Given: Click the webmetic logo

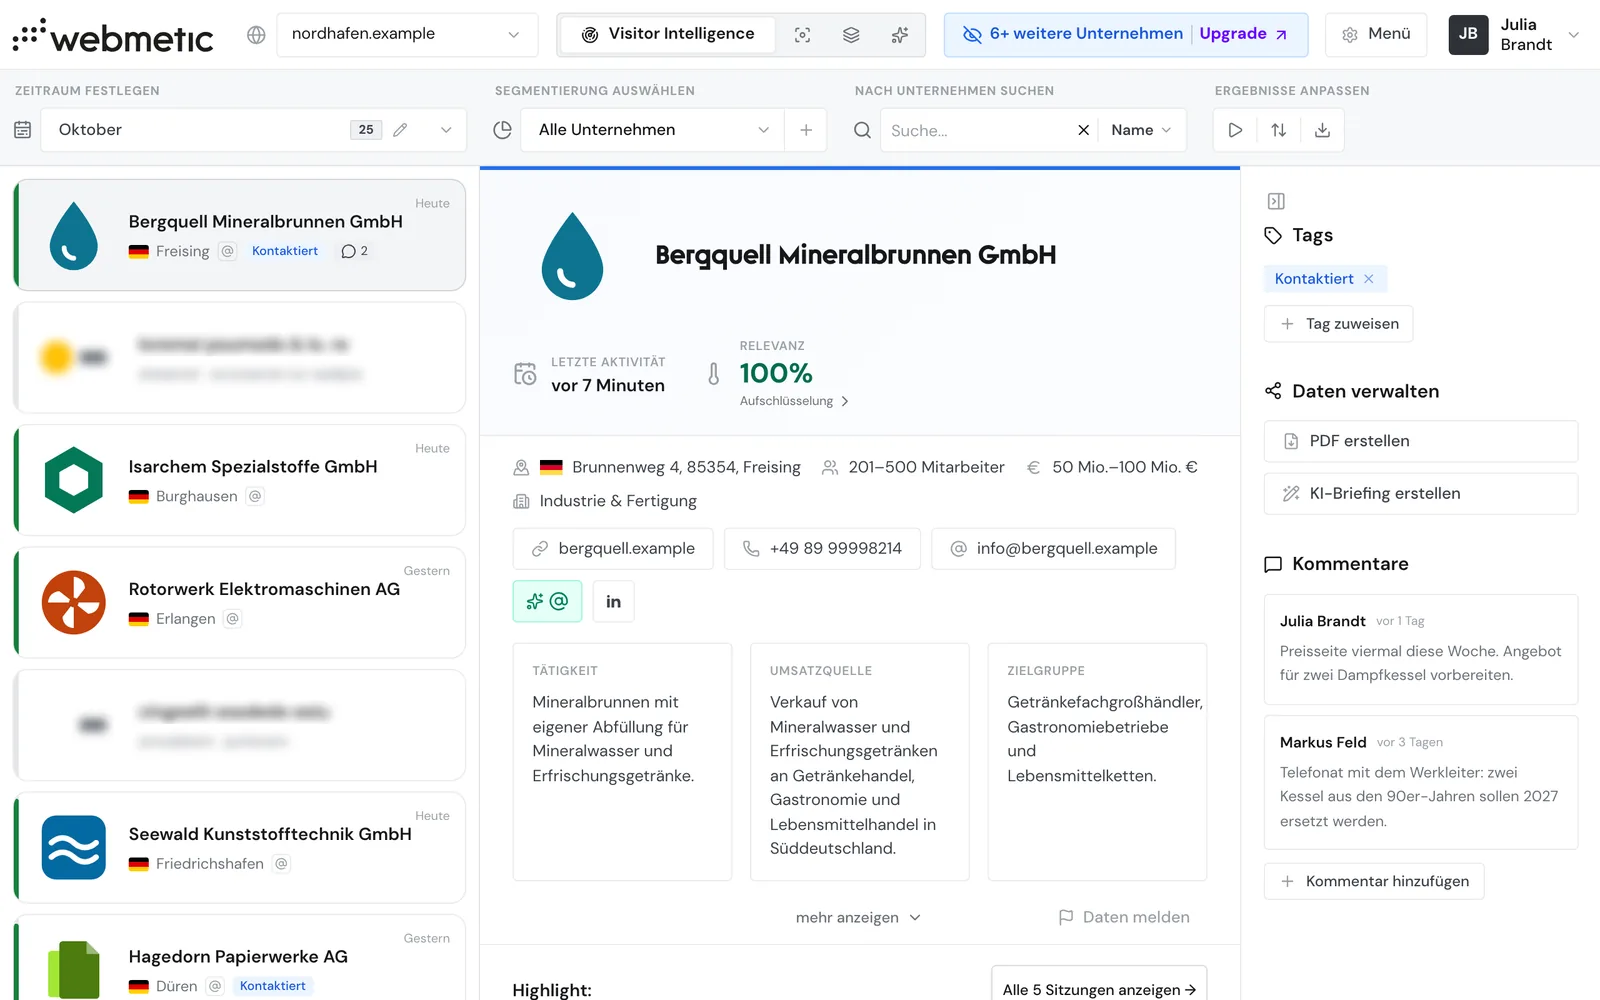Looking at the screenshot, I should click(113, 36).
